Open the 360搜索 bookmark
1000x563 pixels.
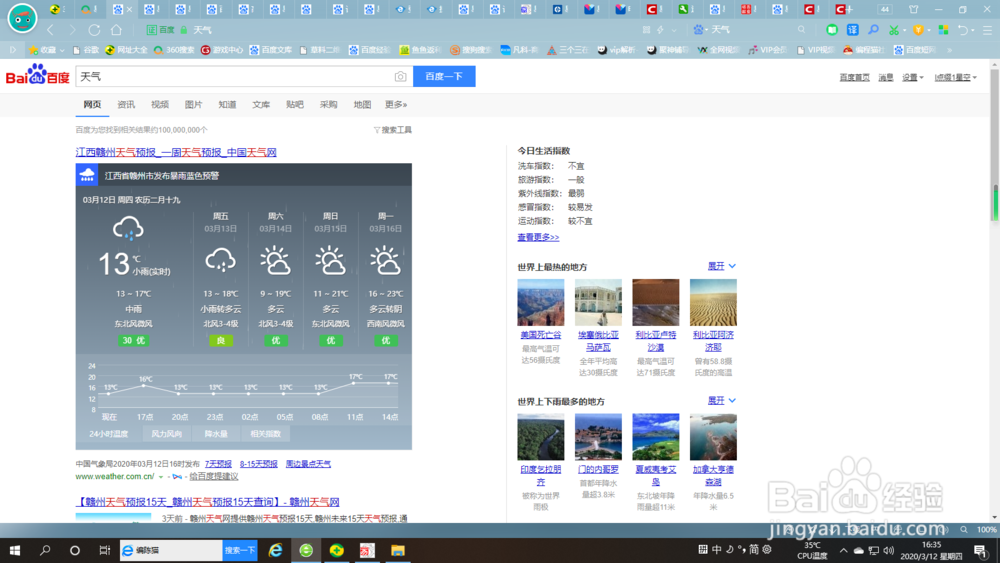174,50
